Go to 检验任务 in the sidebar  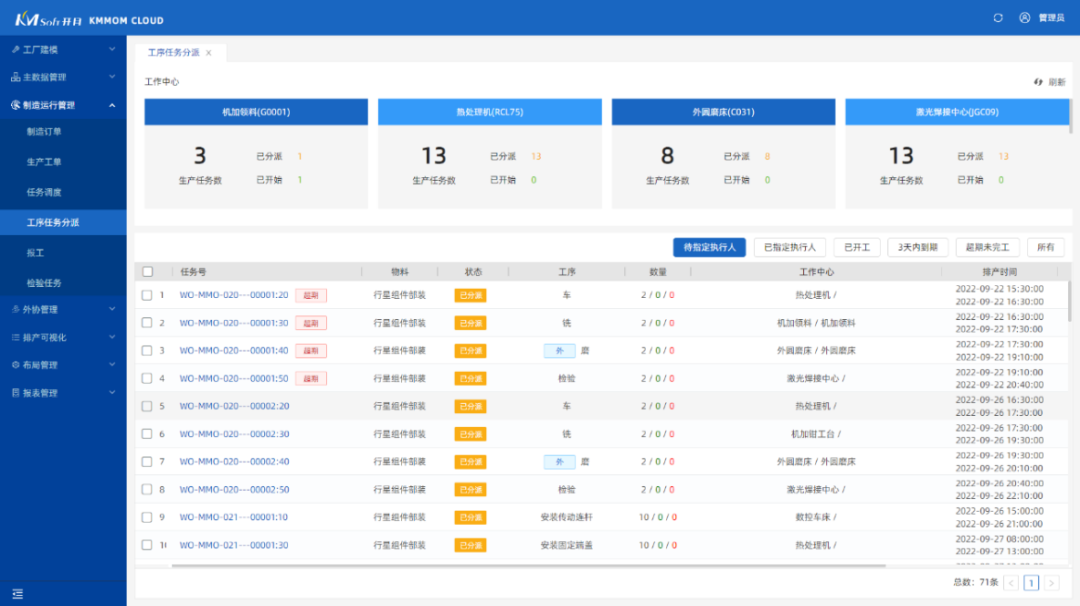44,283
